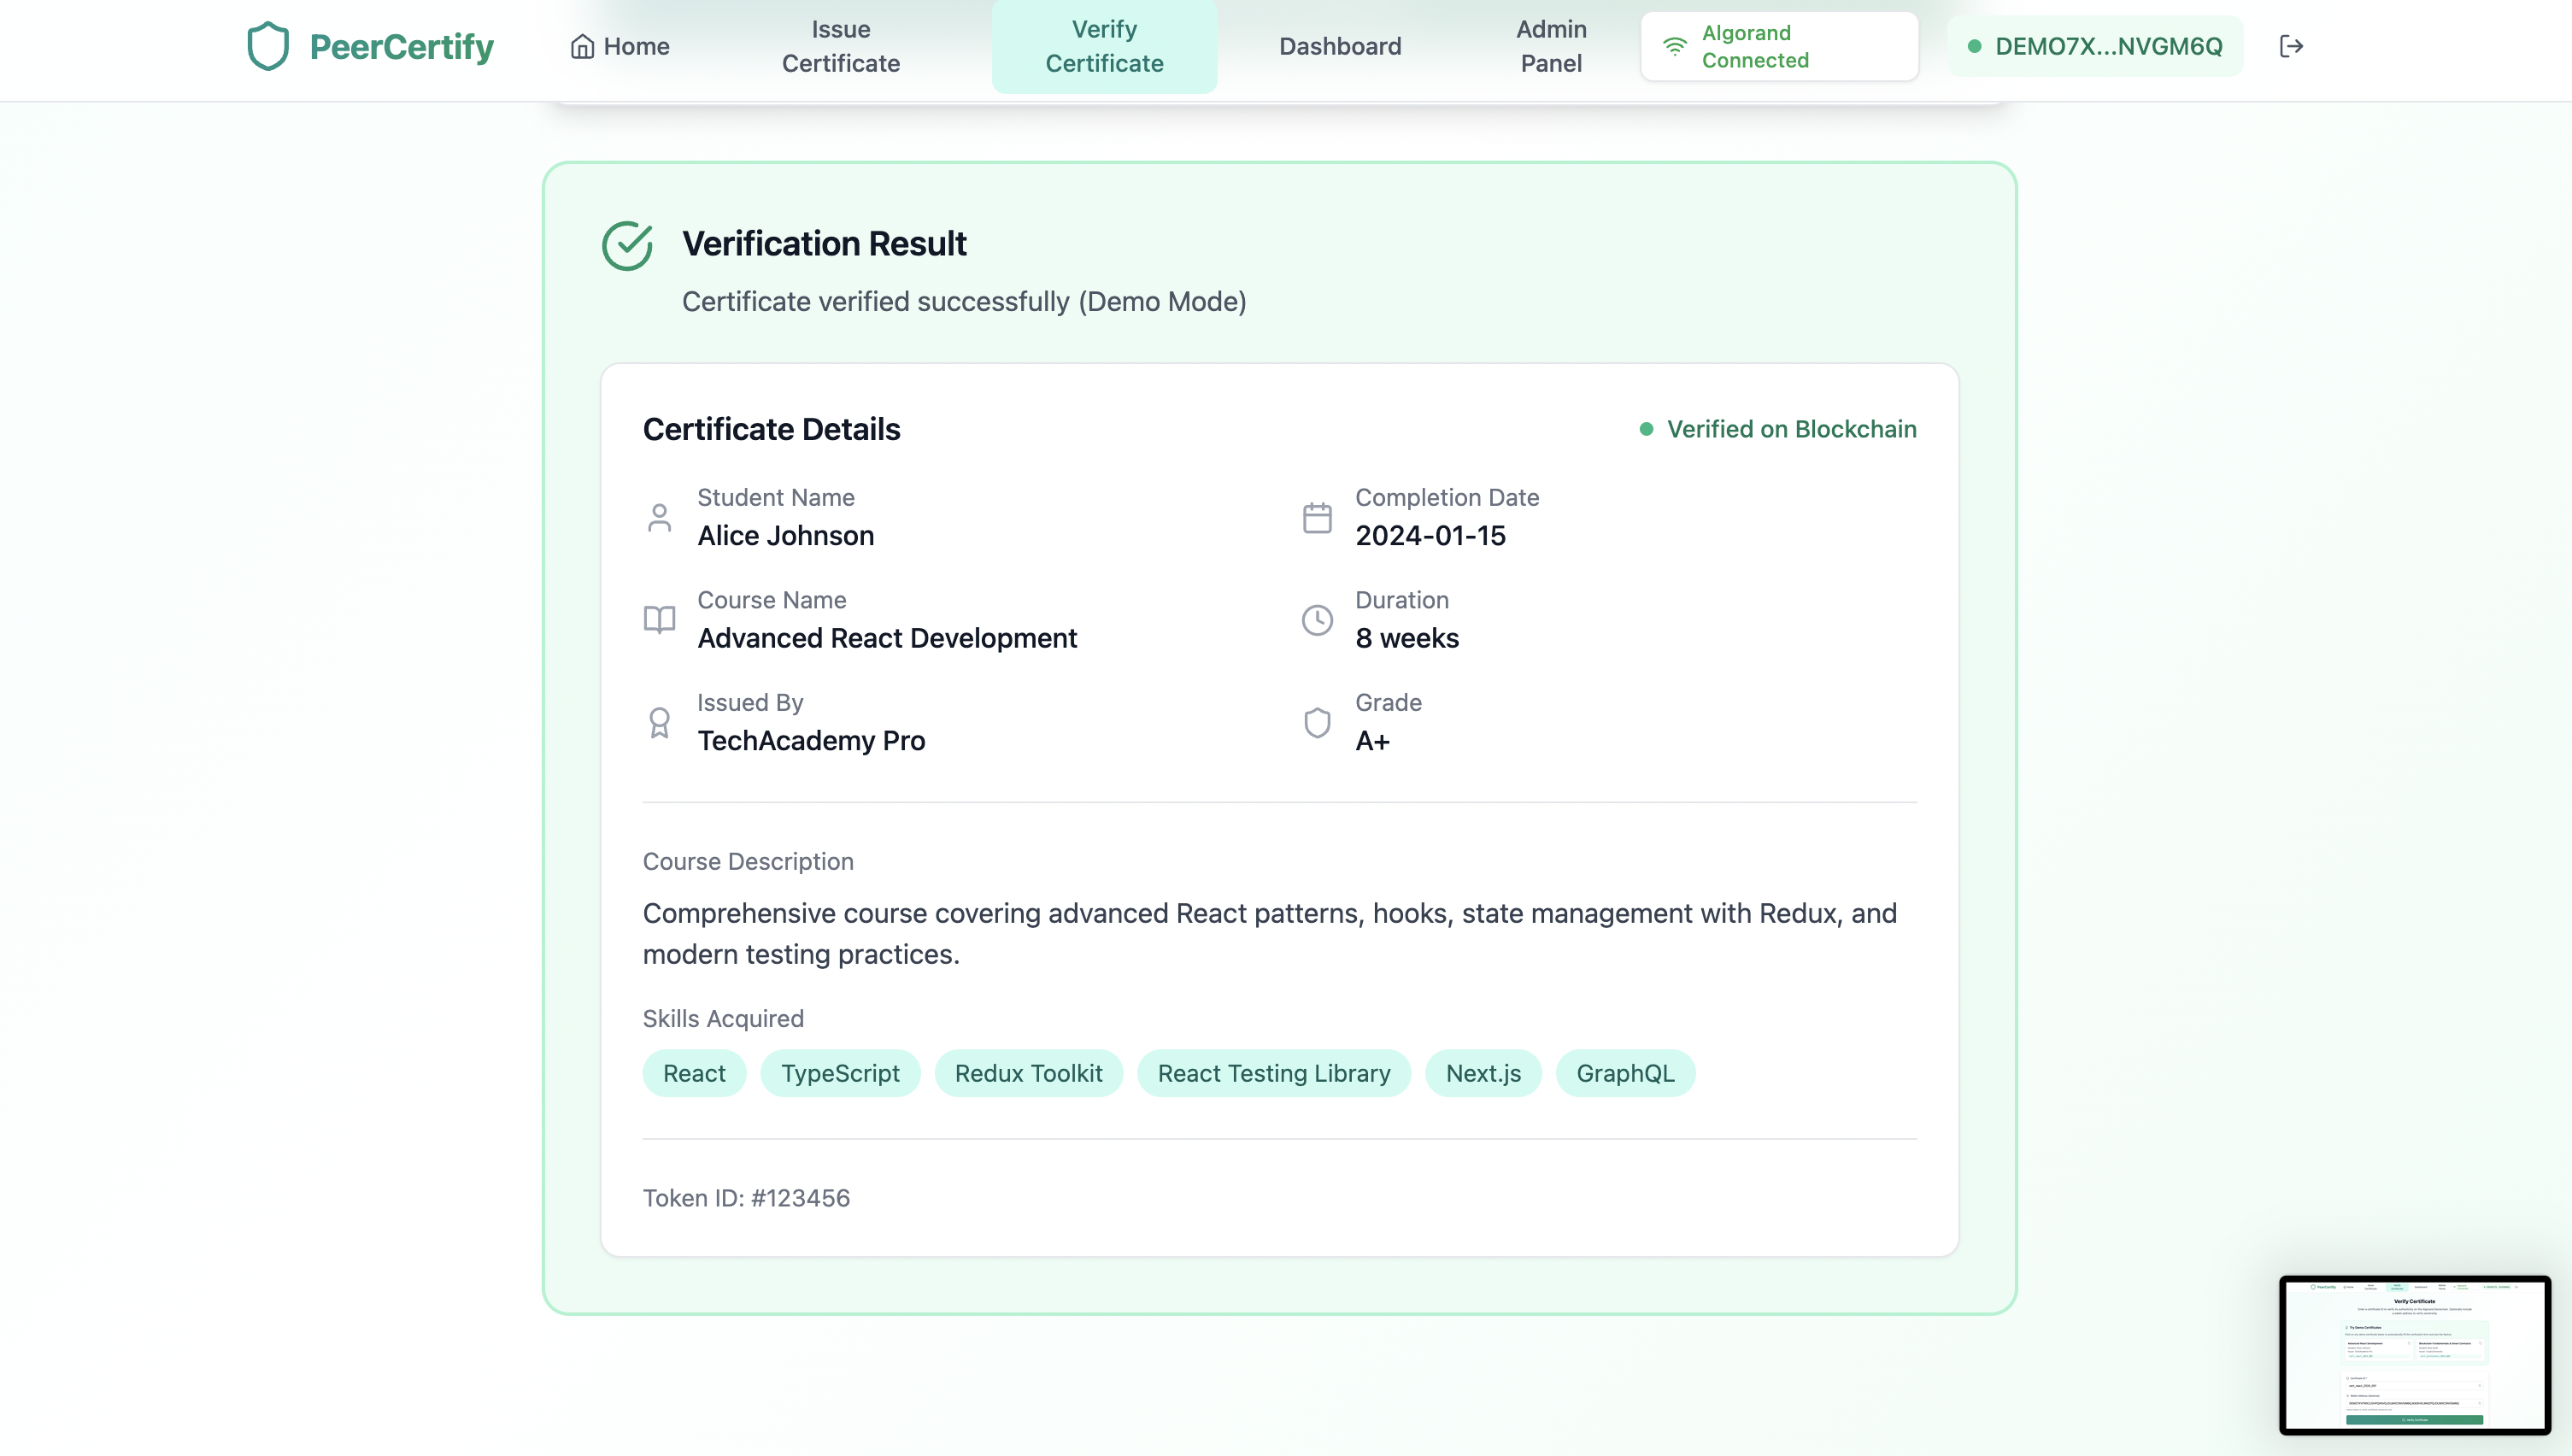The height and width of the screenshot is (1456, 2572).
Task: Click the Algorand wifi connection icon
Action: click(x=1675, y=46)
